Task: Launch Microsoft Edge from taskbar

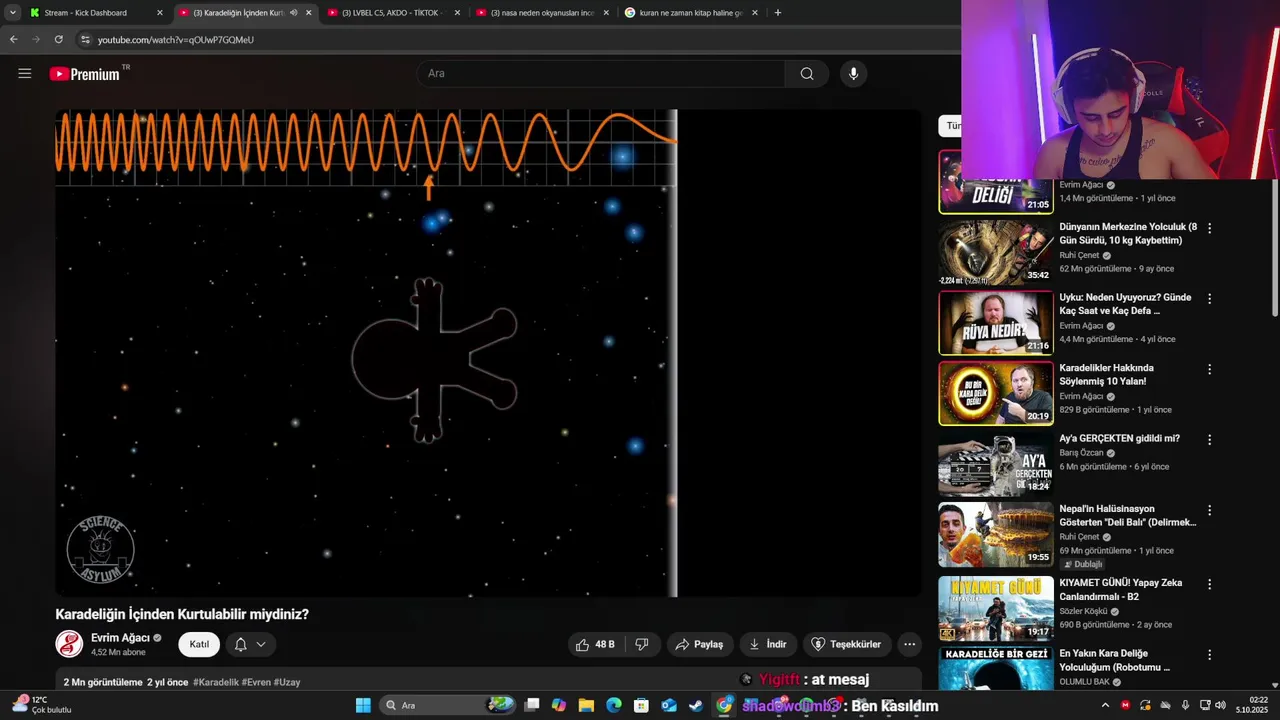Action: (x=614, y=705)
